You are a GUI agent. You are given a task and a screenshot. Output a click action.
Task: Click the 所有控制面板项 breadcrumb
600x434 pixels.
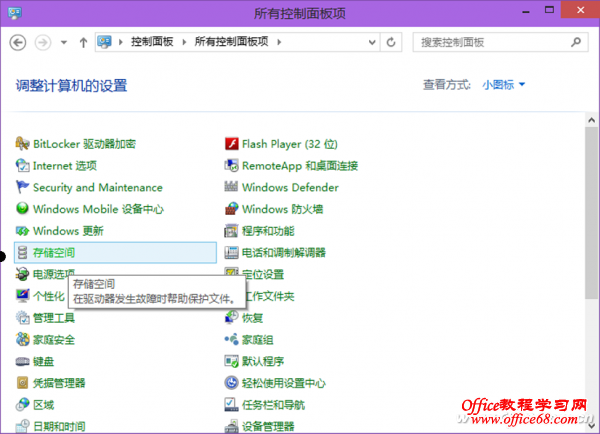click(x=231, y=42)
